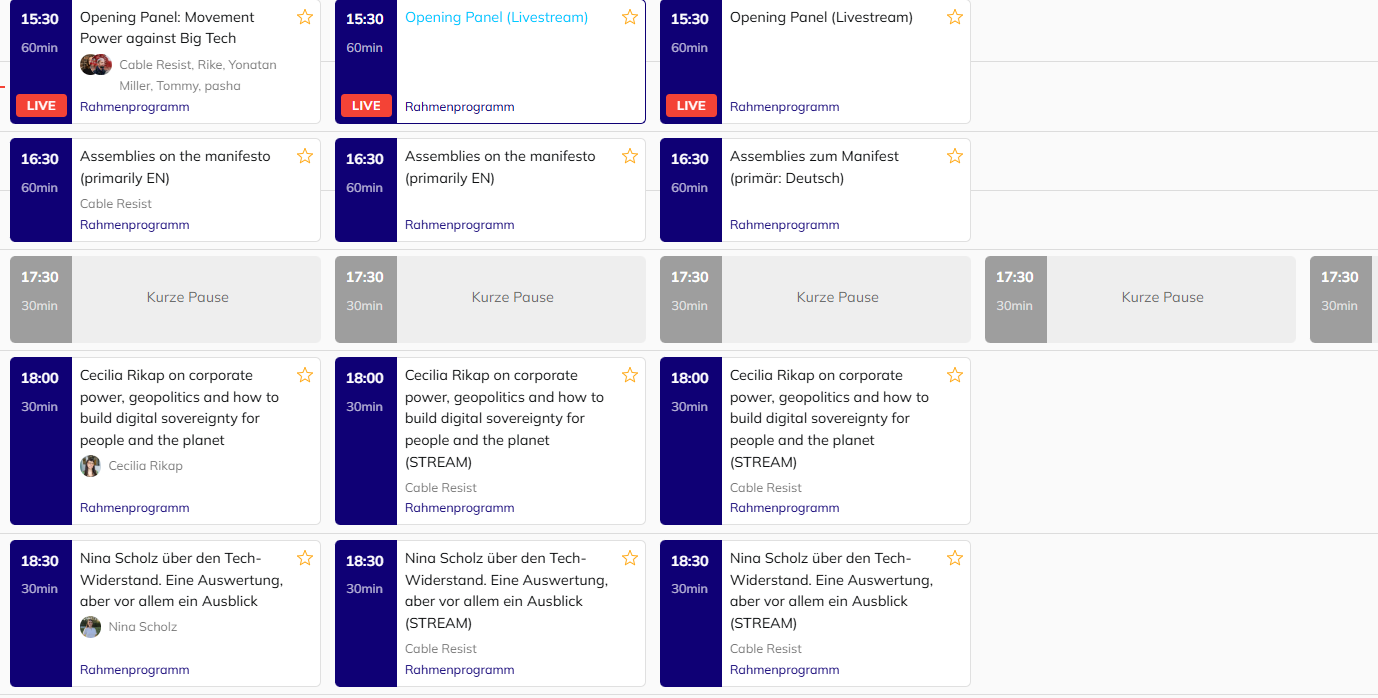
Task: Click the star on the Assemblies card listing Cable Resist
Action: pos(305,156)
